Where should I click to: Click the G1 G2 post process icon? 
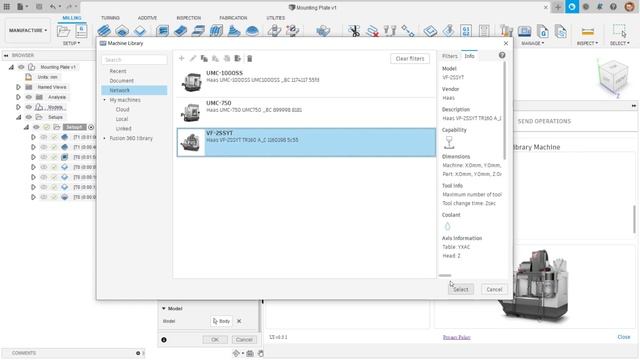pyautogui.click(x=466, y=31)
